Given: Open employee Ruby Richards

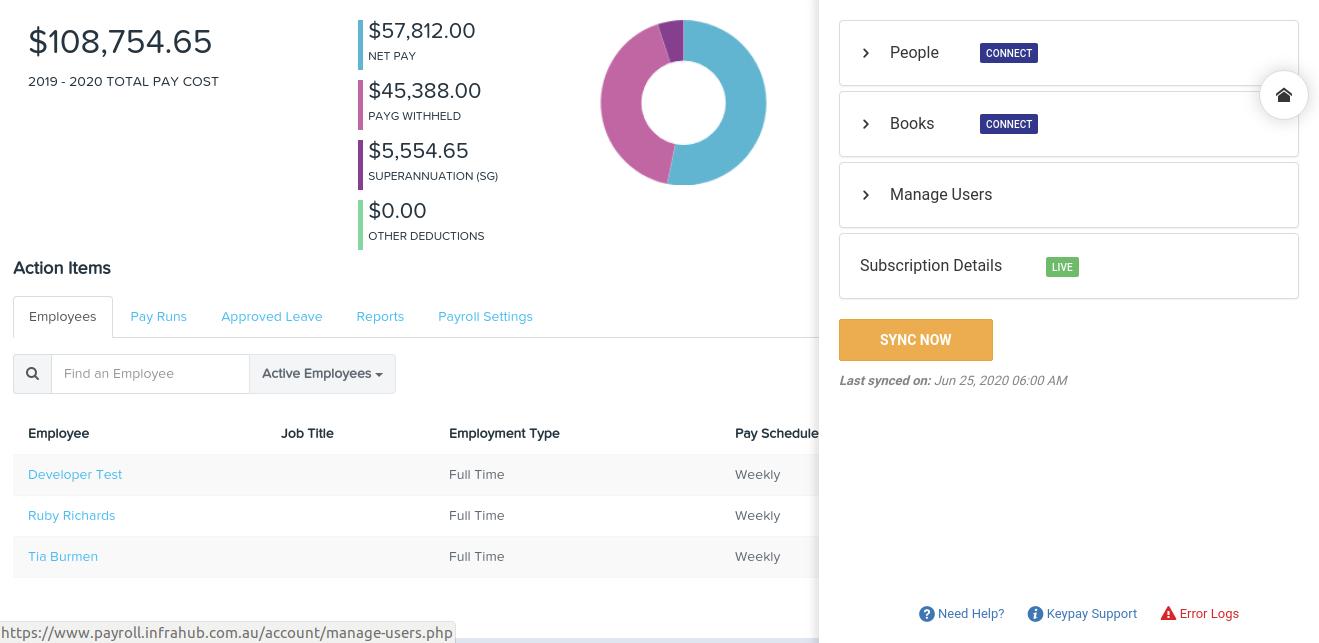Looking at the screenshot, I should 71,515.
